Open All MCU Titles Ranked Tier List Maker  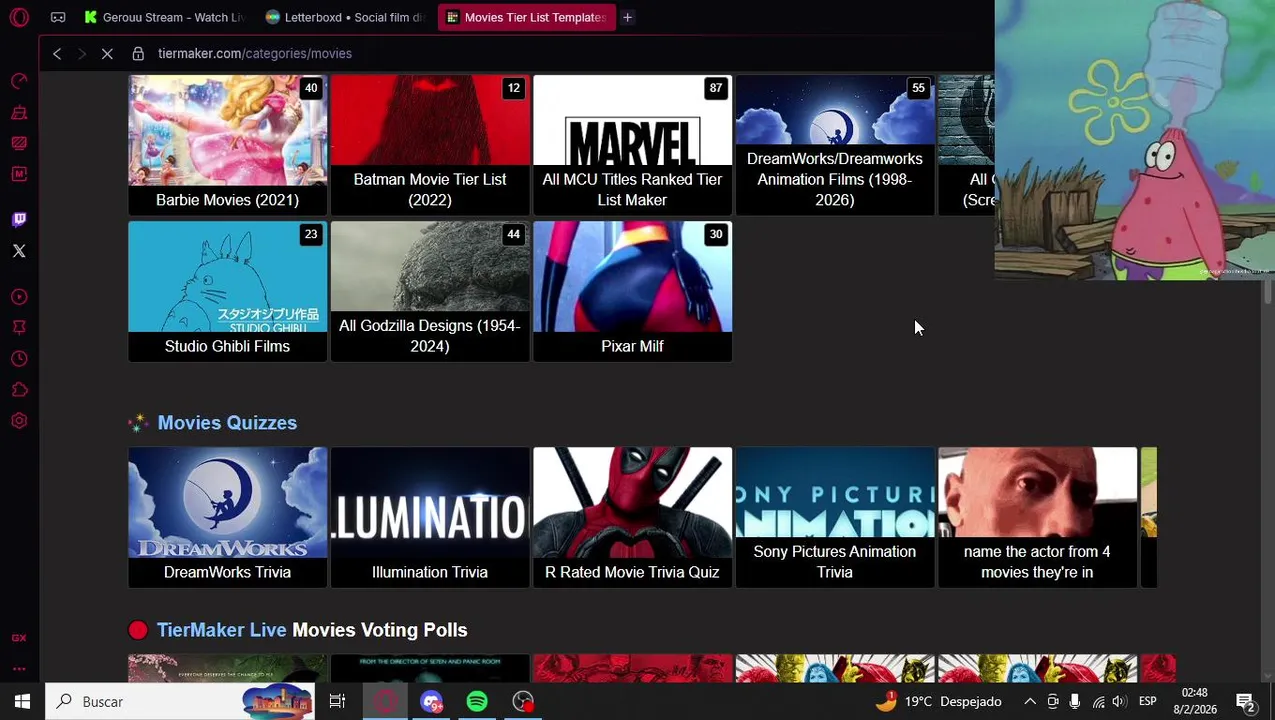pyautogui.click(x=632, y=145)
